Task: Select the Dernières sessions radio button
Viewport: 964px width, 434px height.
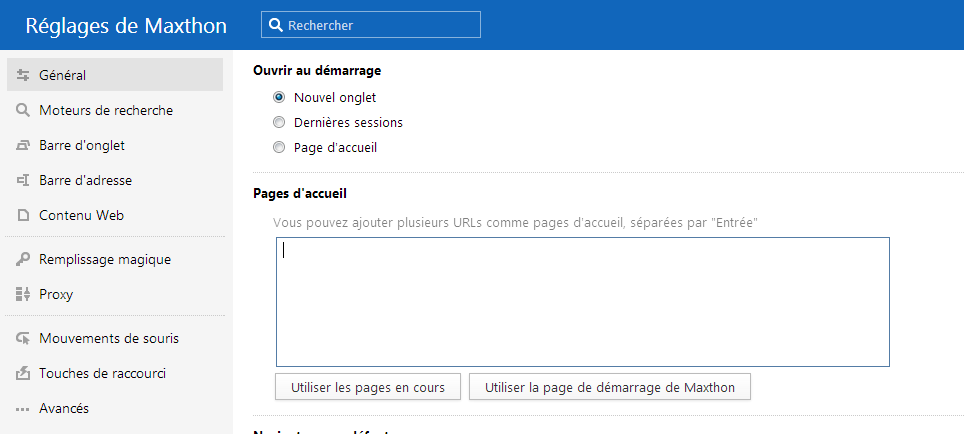Action: (x=279, y=122)
